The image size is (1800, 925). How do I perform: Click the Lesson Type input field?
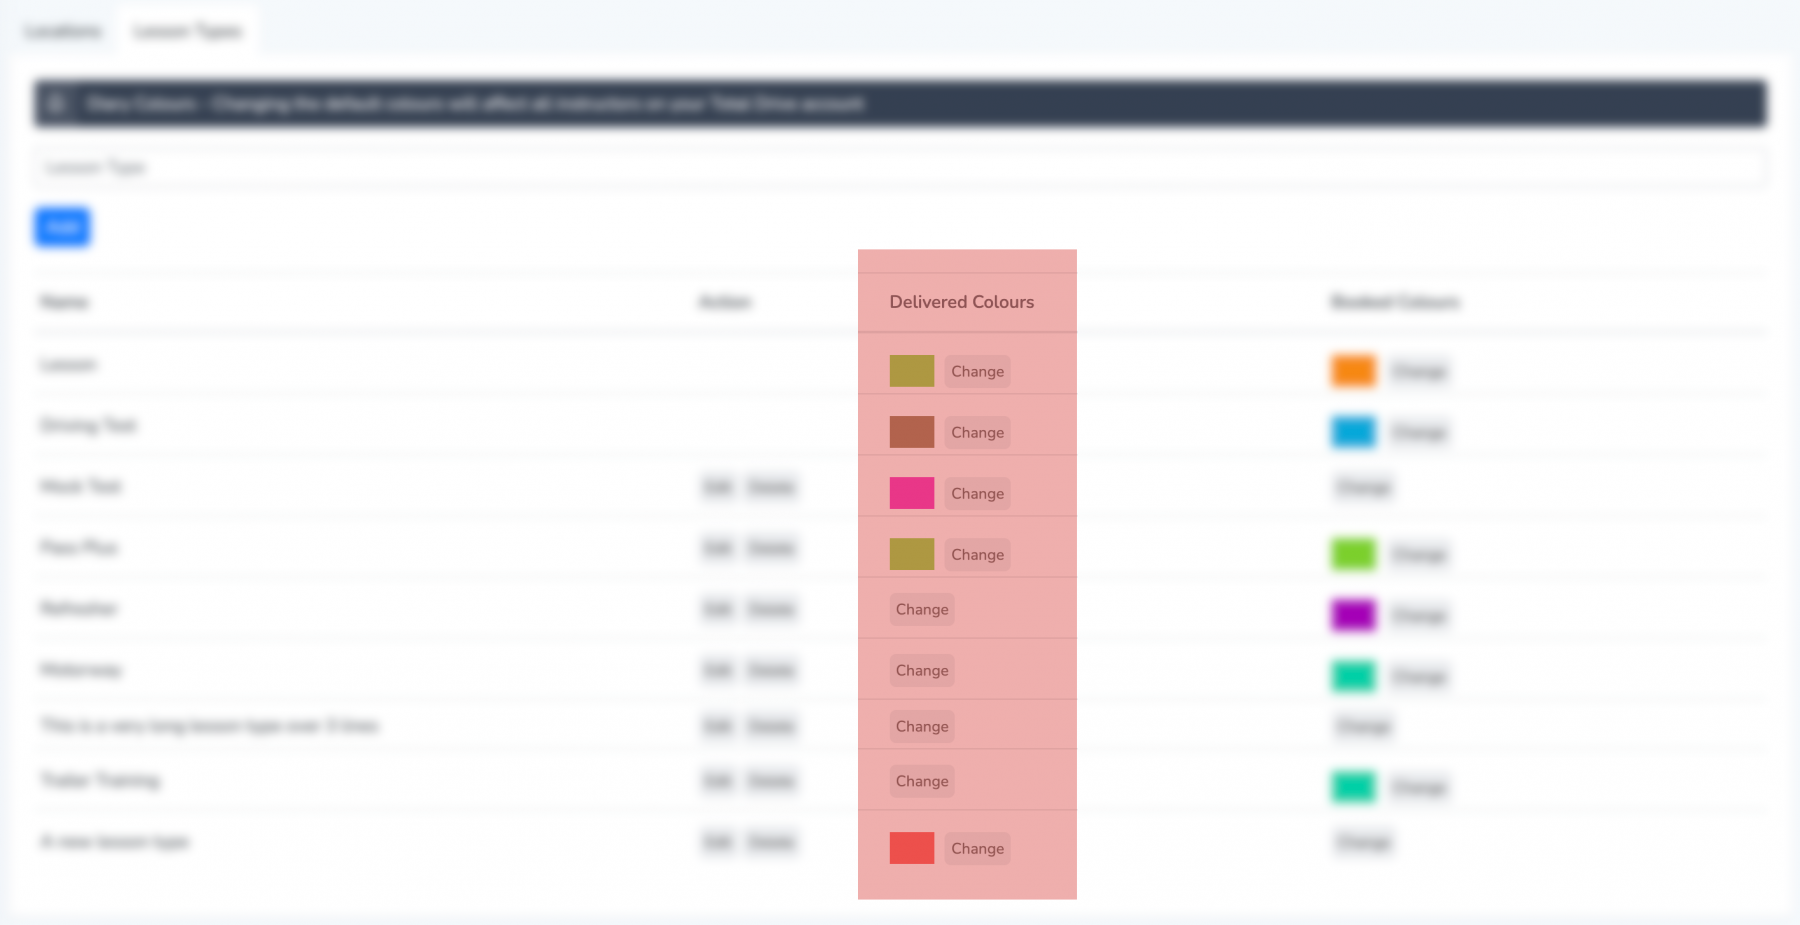coord(900,167)
